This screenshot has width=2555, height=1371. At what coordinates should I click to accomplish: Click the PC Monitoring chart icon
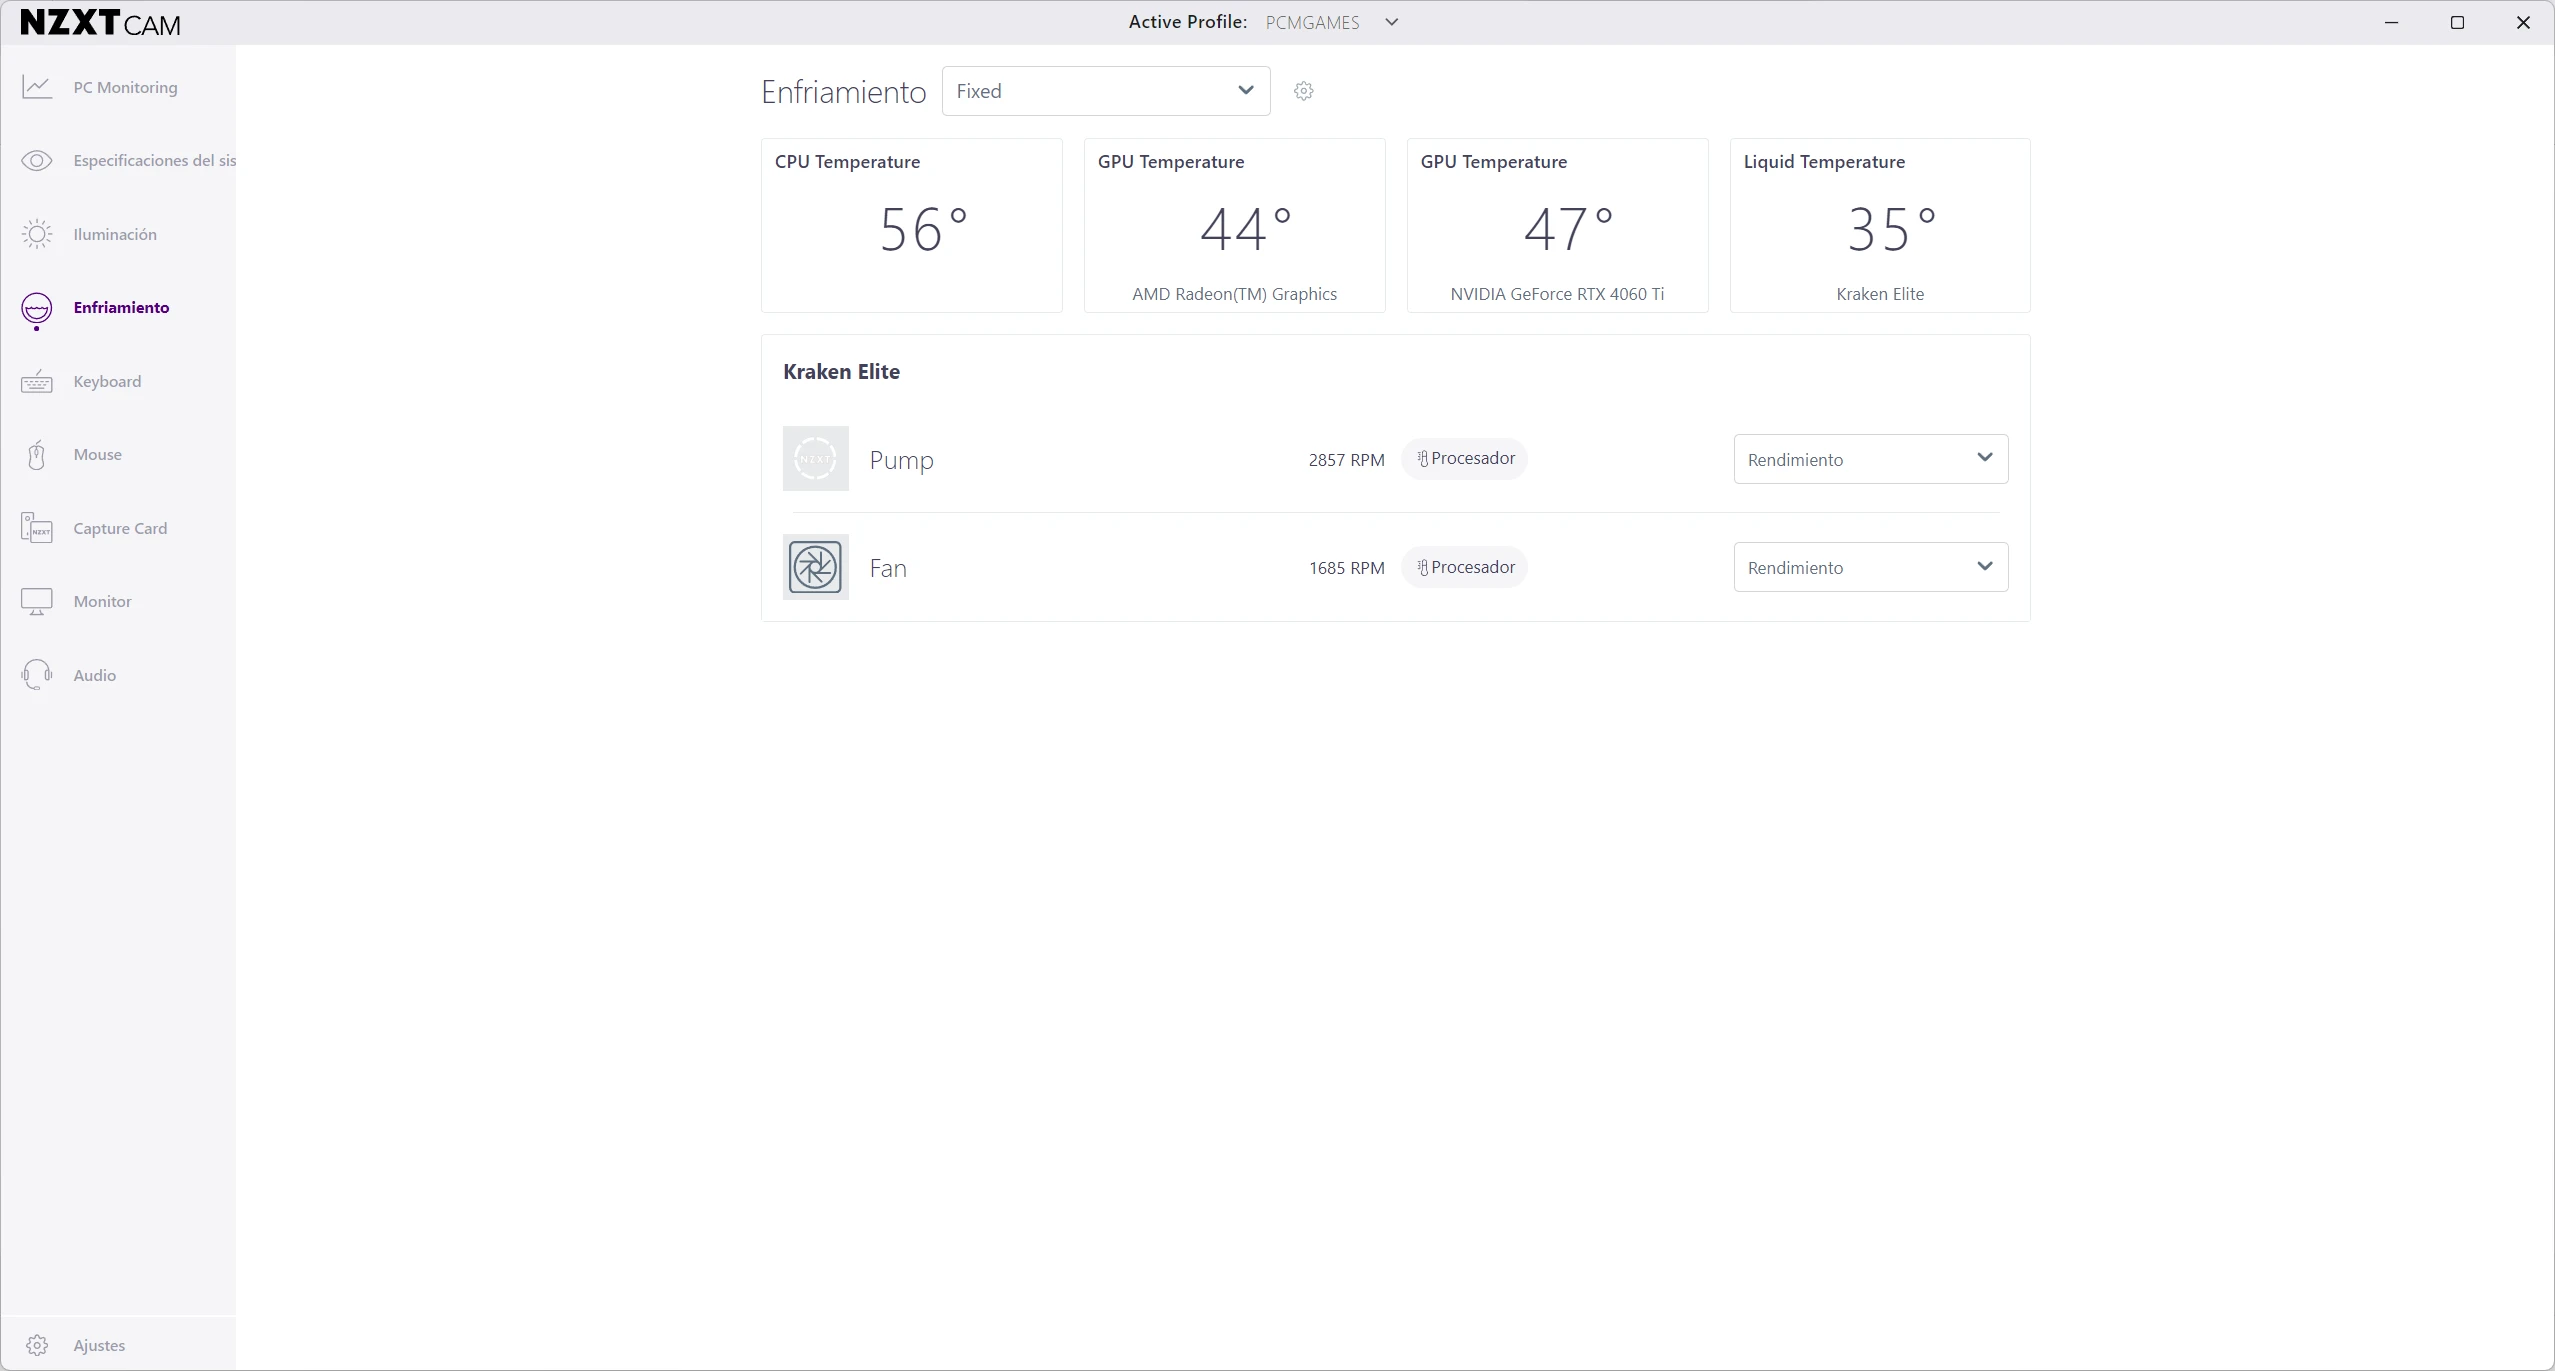[x=37, y=87]
